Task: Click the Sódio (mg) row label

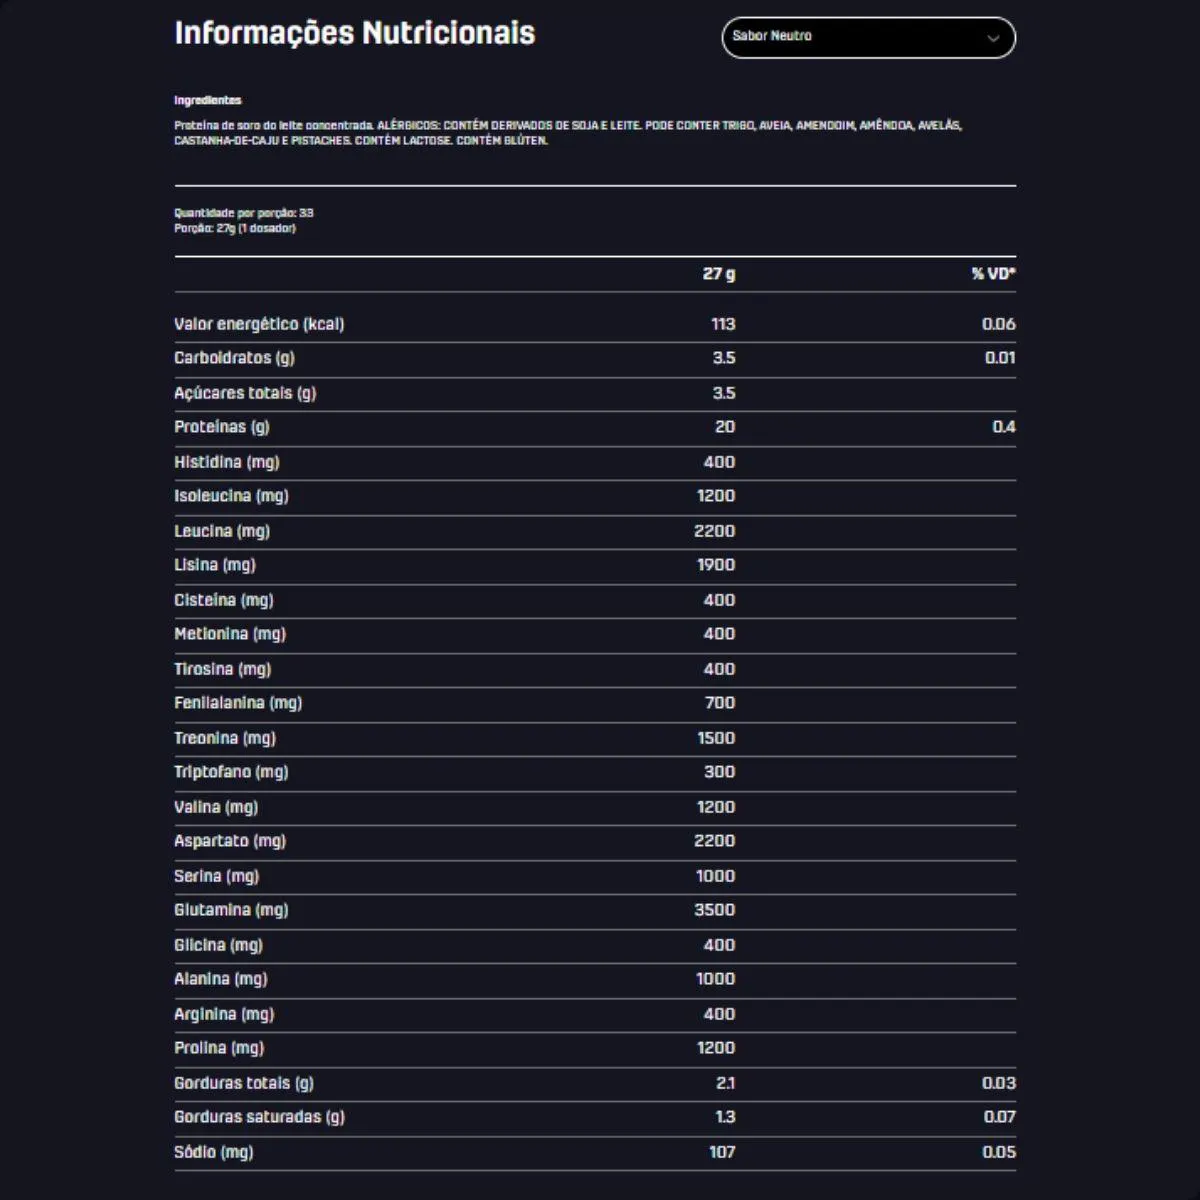Action: pyautogui.click(x=214, y=1152)
